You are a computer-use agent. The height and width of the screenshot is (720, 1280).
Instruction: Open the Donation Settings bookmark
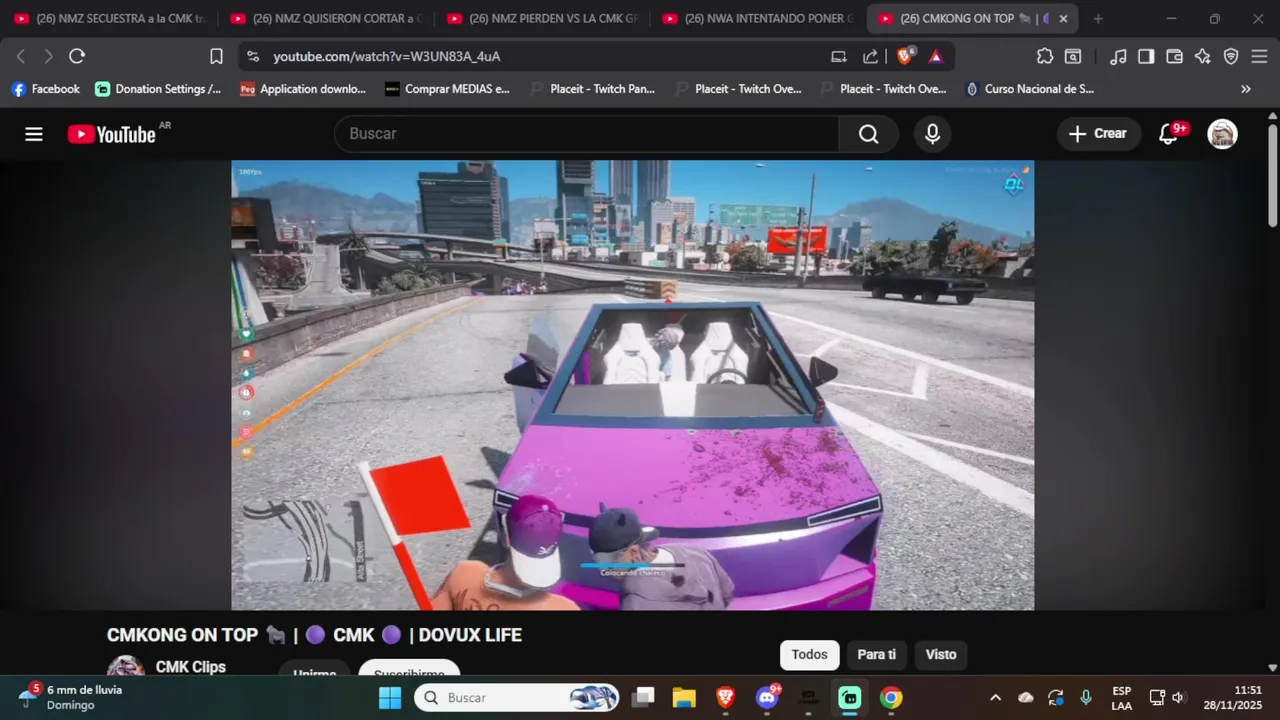click(x=159, y=89)
